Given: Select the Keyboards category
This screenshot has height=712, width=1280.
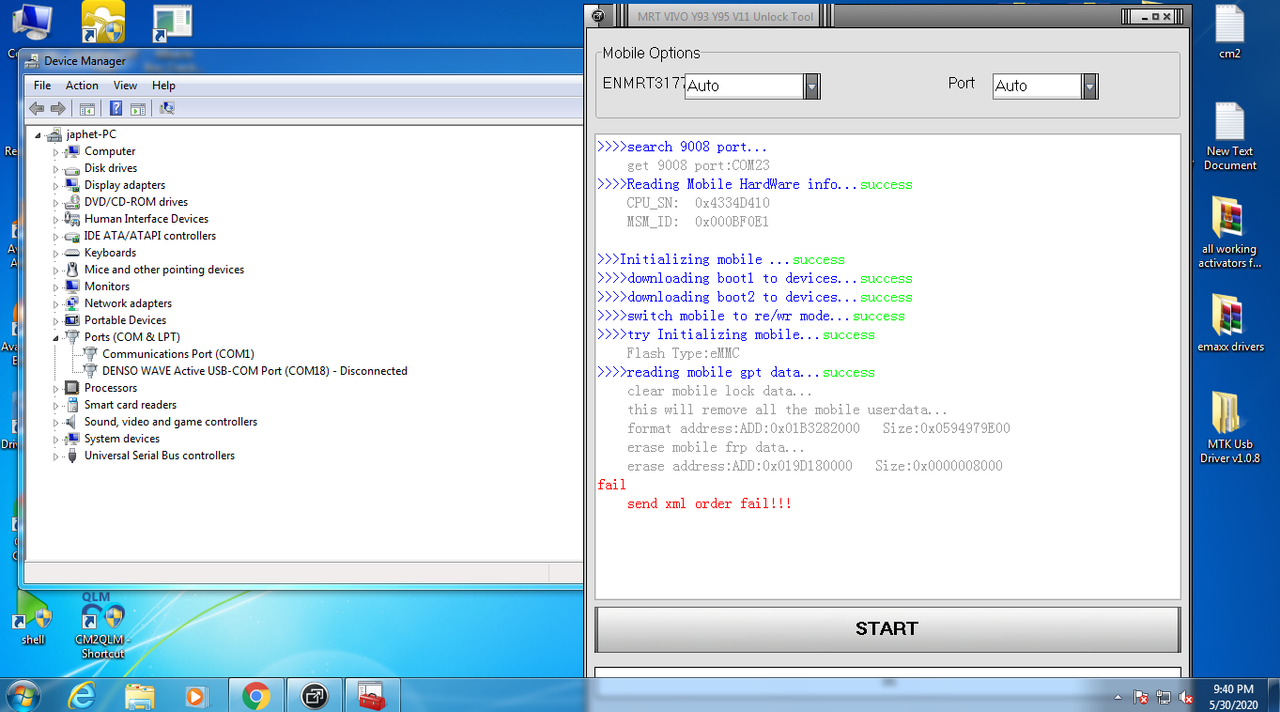Looking at the screenshot, I should [110, 253].
